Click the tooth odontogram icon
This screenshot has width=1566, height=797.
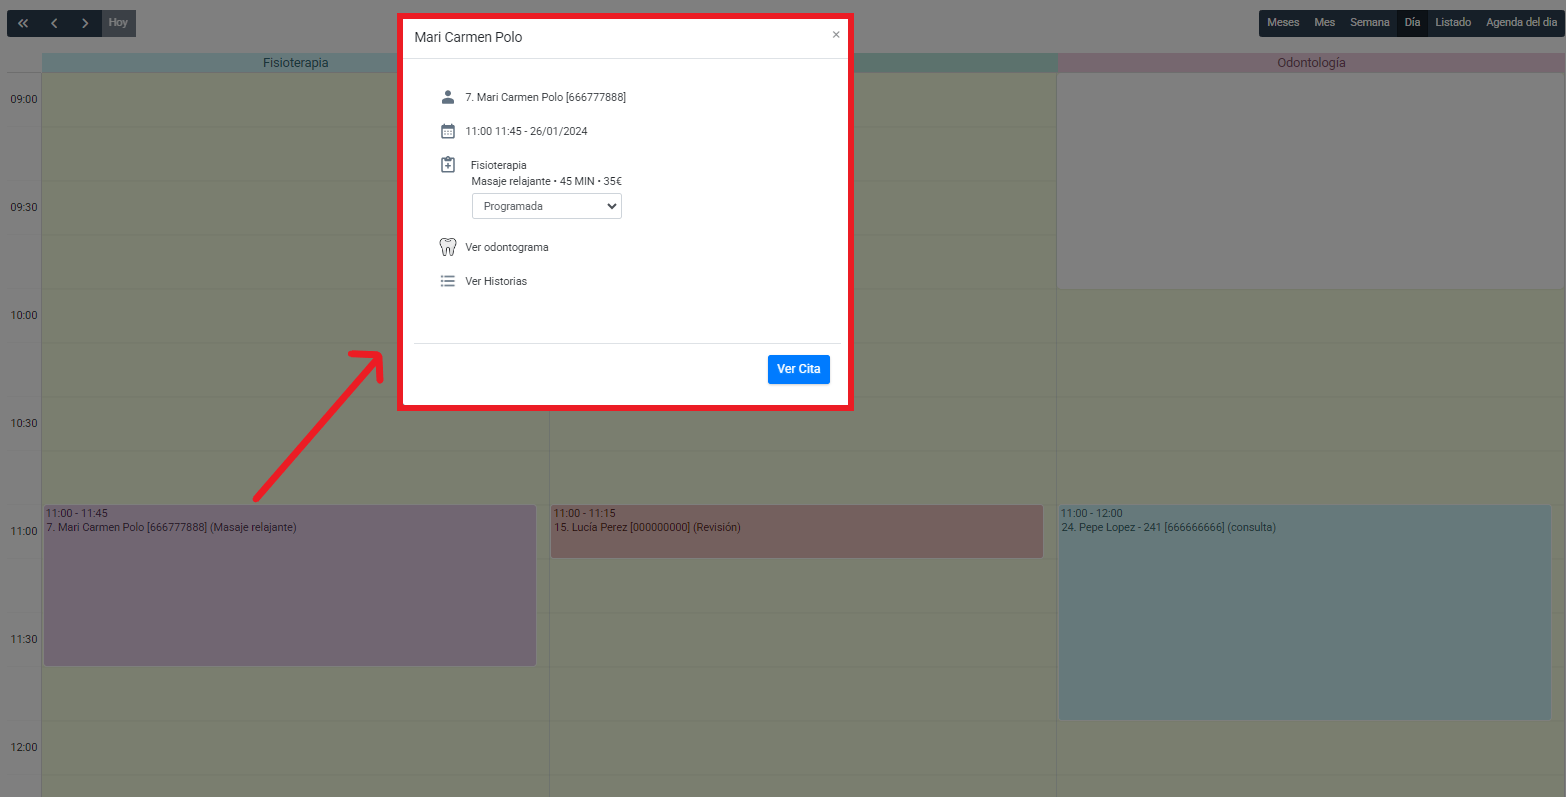pos(448,247)
